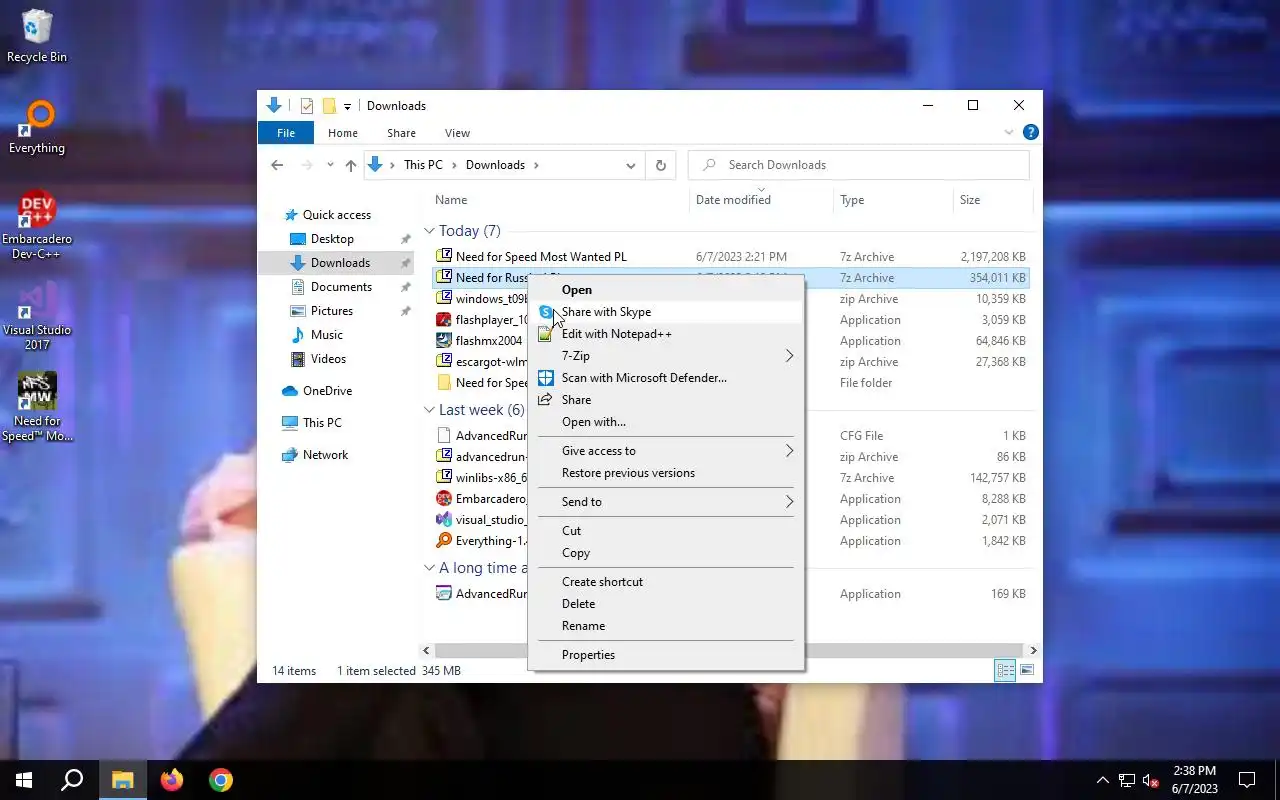Click the new folder icon in title bar
This screenshot has width=1280, height=800.
tap(328, 106)
